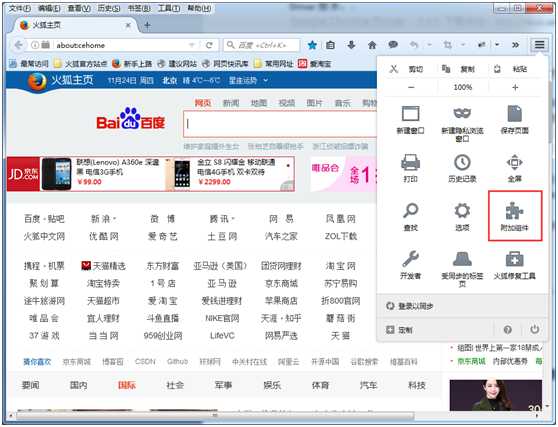Select the 地图 search category tab

click(x=259, y=103)
